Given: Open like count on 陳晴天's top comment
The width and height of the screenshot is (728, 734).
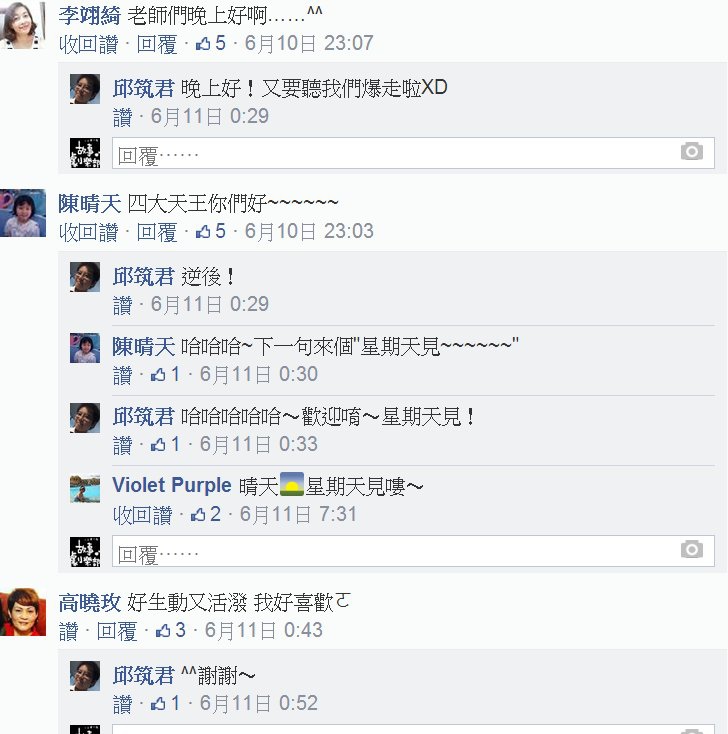Looking at the screenshot, I should tap(211, 231).
